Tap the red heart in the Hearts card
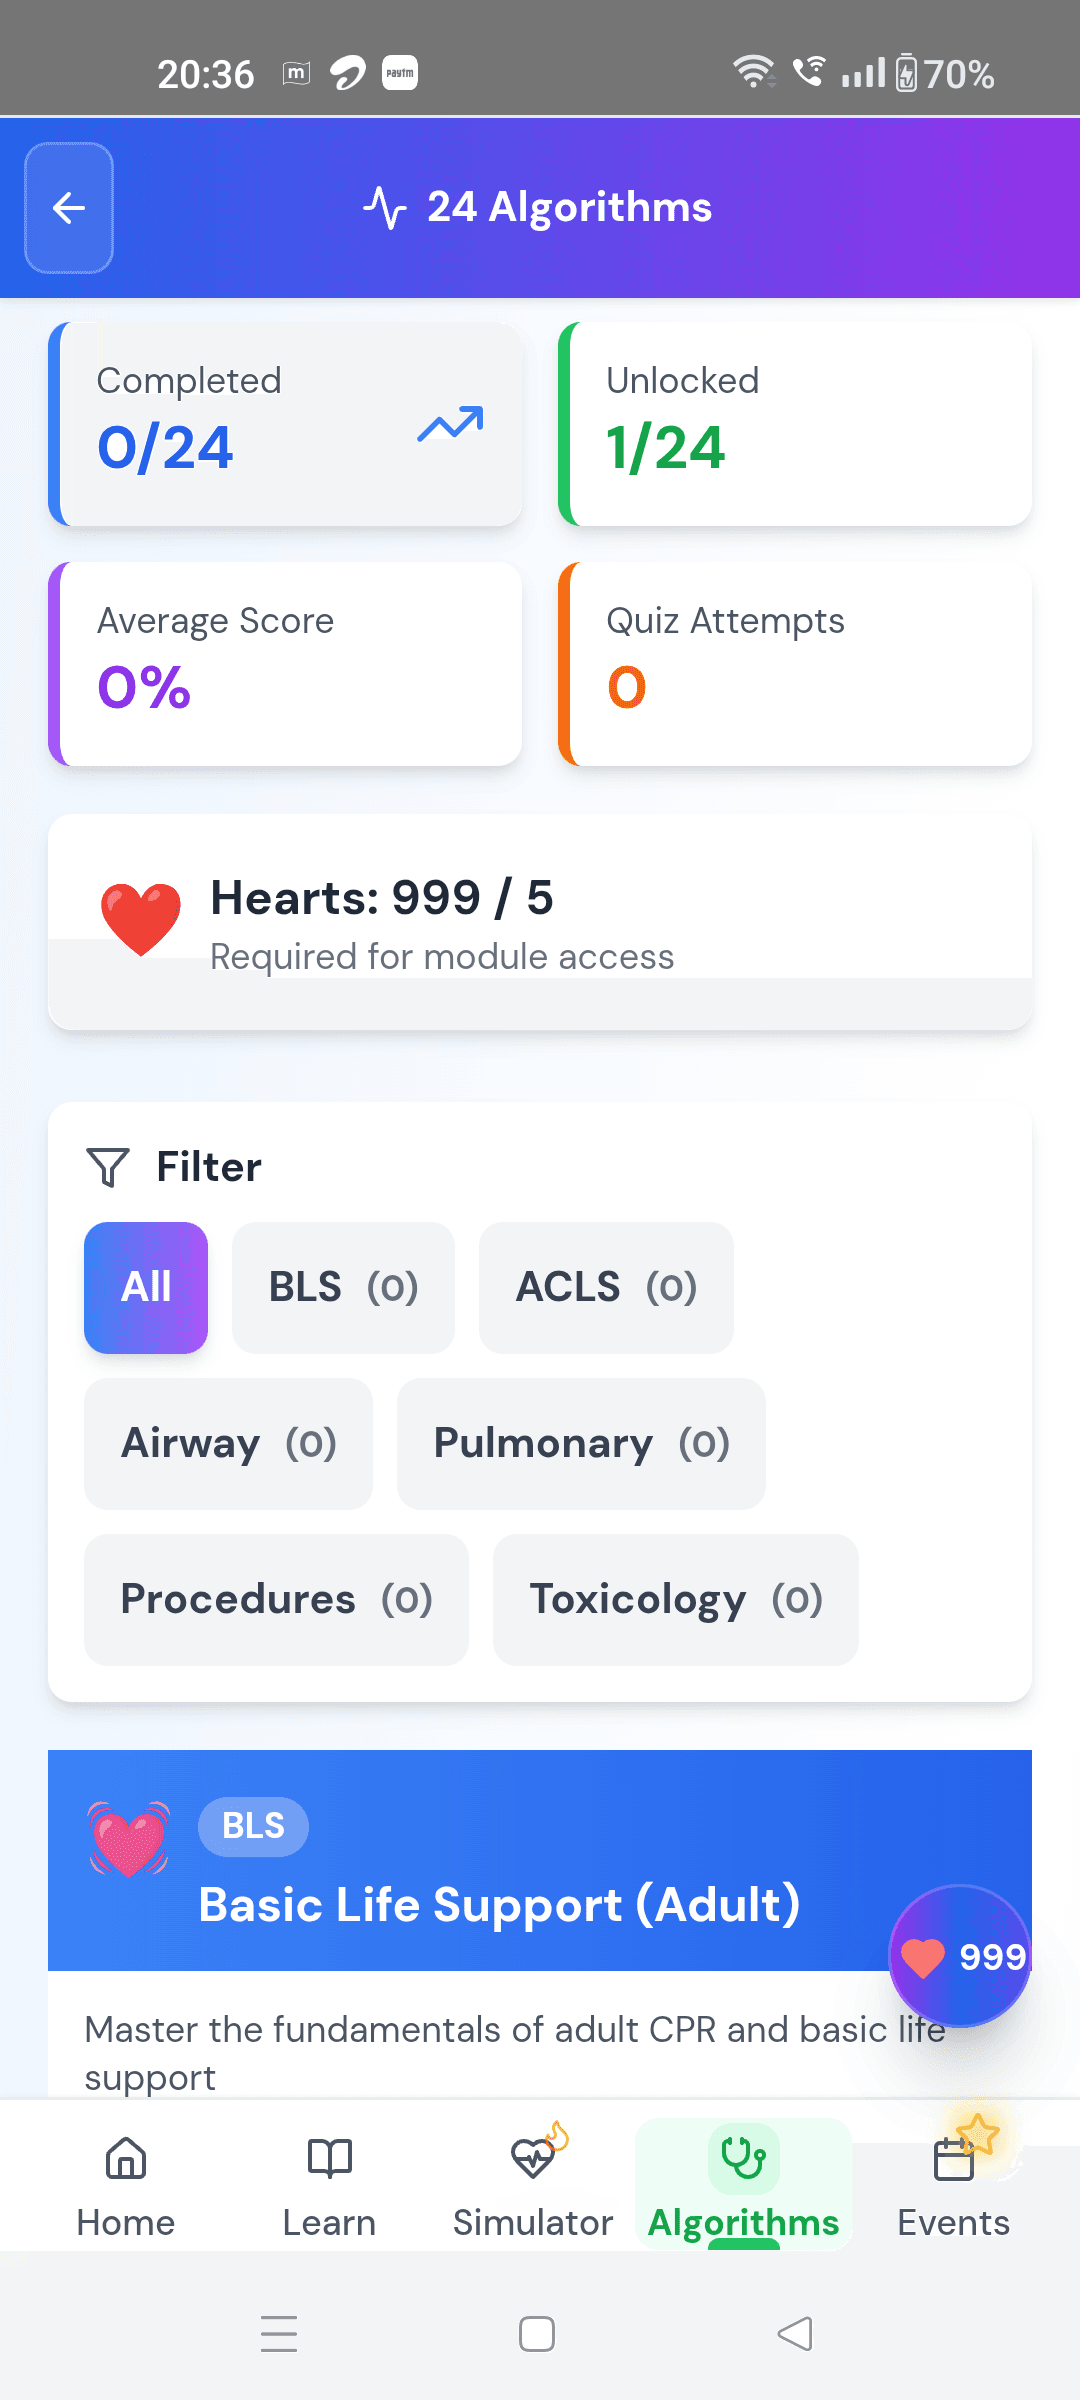Screen dimensions: 1080x2400 pyautogui.click(x=141, y=917)
